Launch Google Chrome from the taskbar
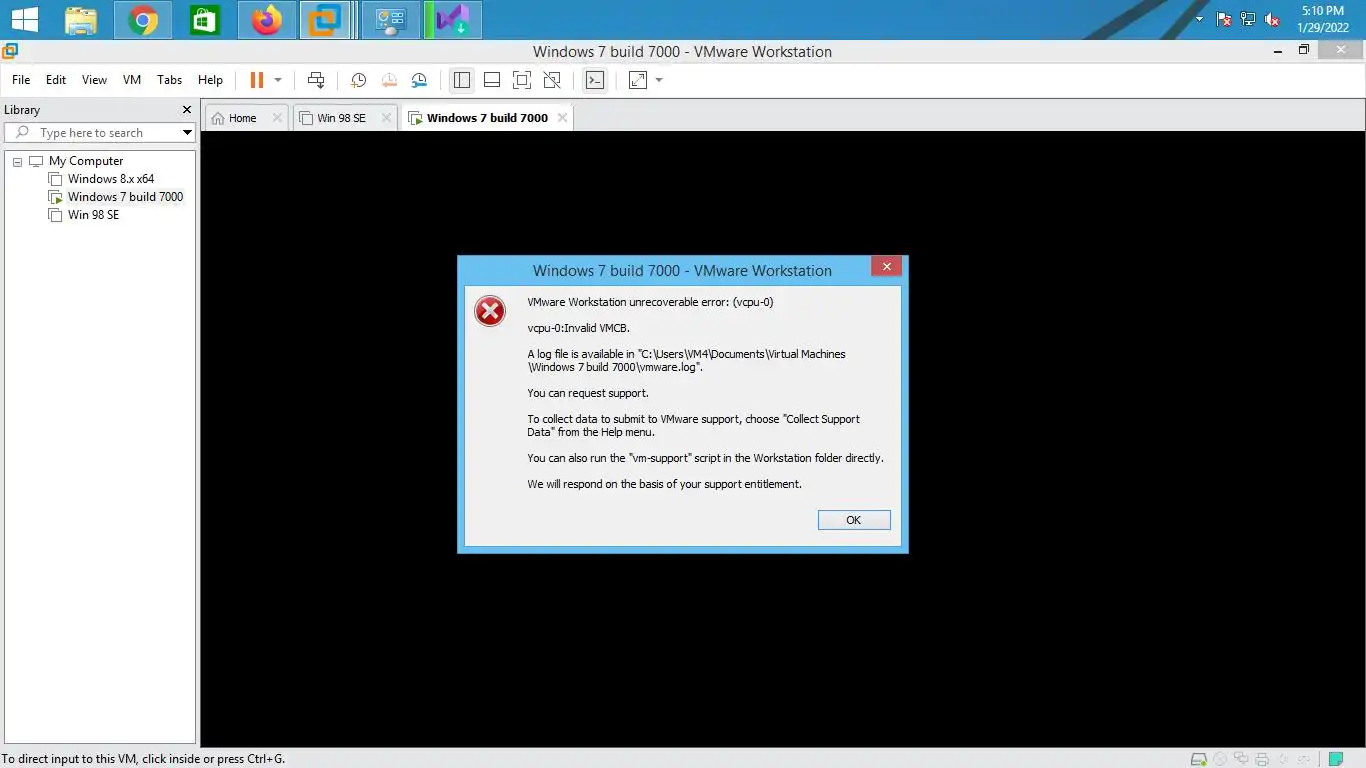The height and width of the screenshot is (768, 1366). tap(143, 20)
